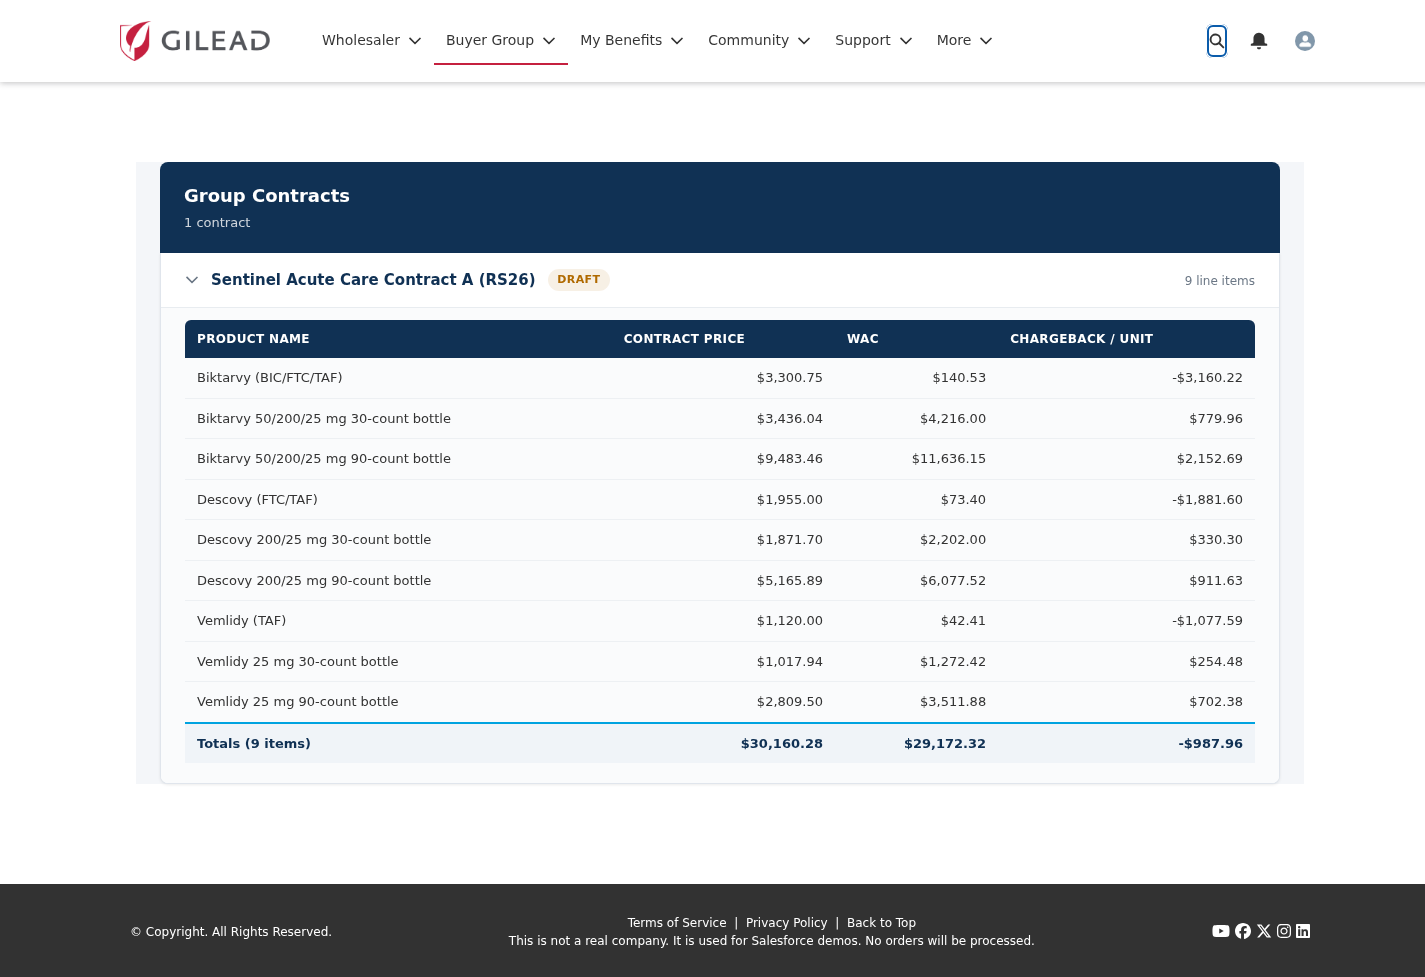The height and width of the screenshot is (977, 1425).
Task: Open the user profile avatar
Action: pyautogui.click(x=1305, y=41)
